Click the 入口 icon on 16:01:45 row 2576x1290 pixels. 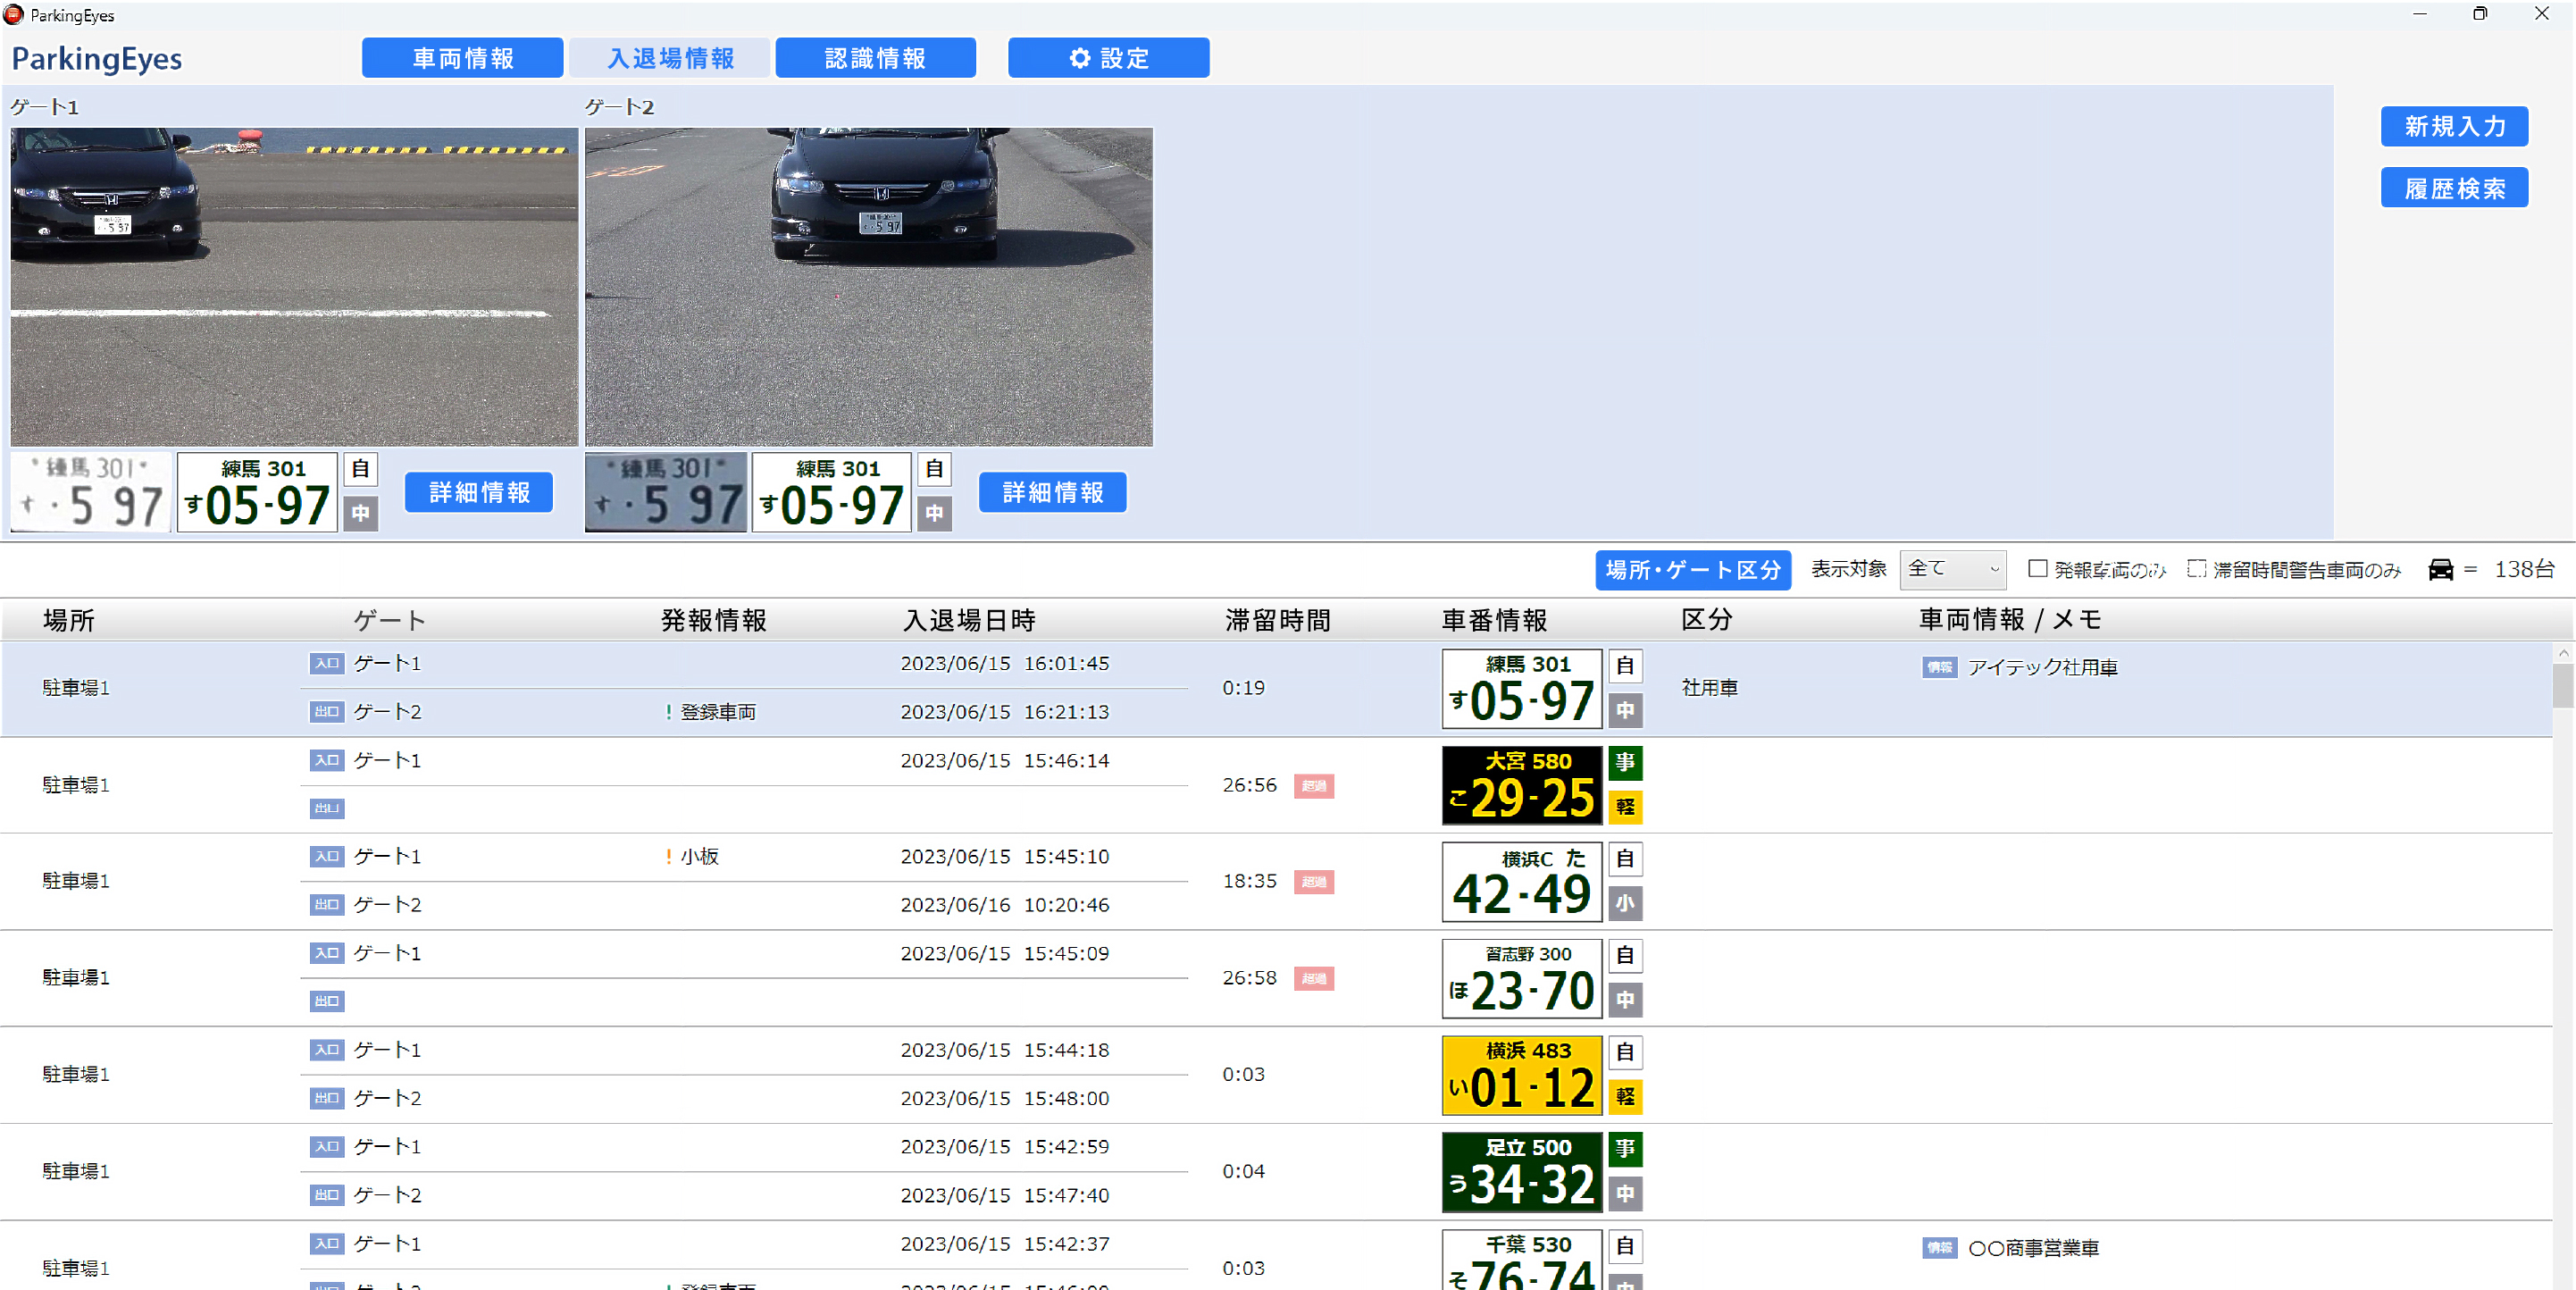tap(327, 663)
